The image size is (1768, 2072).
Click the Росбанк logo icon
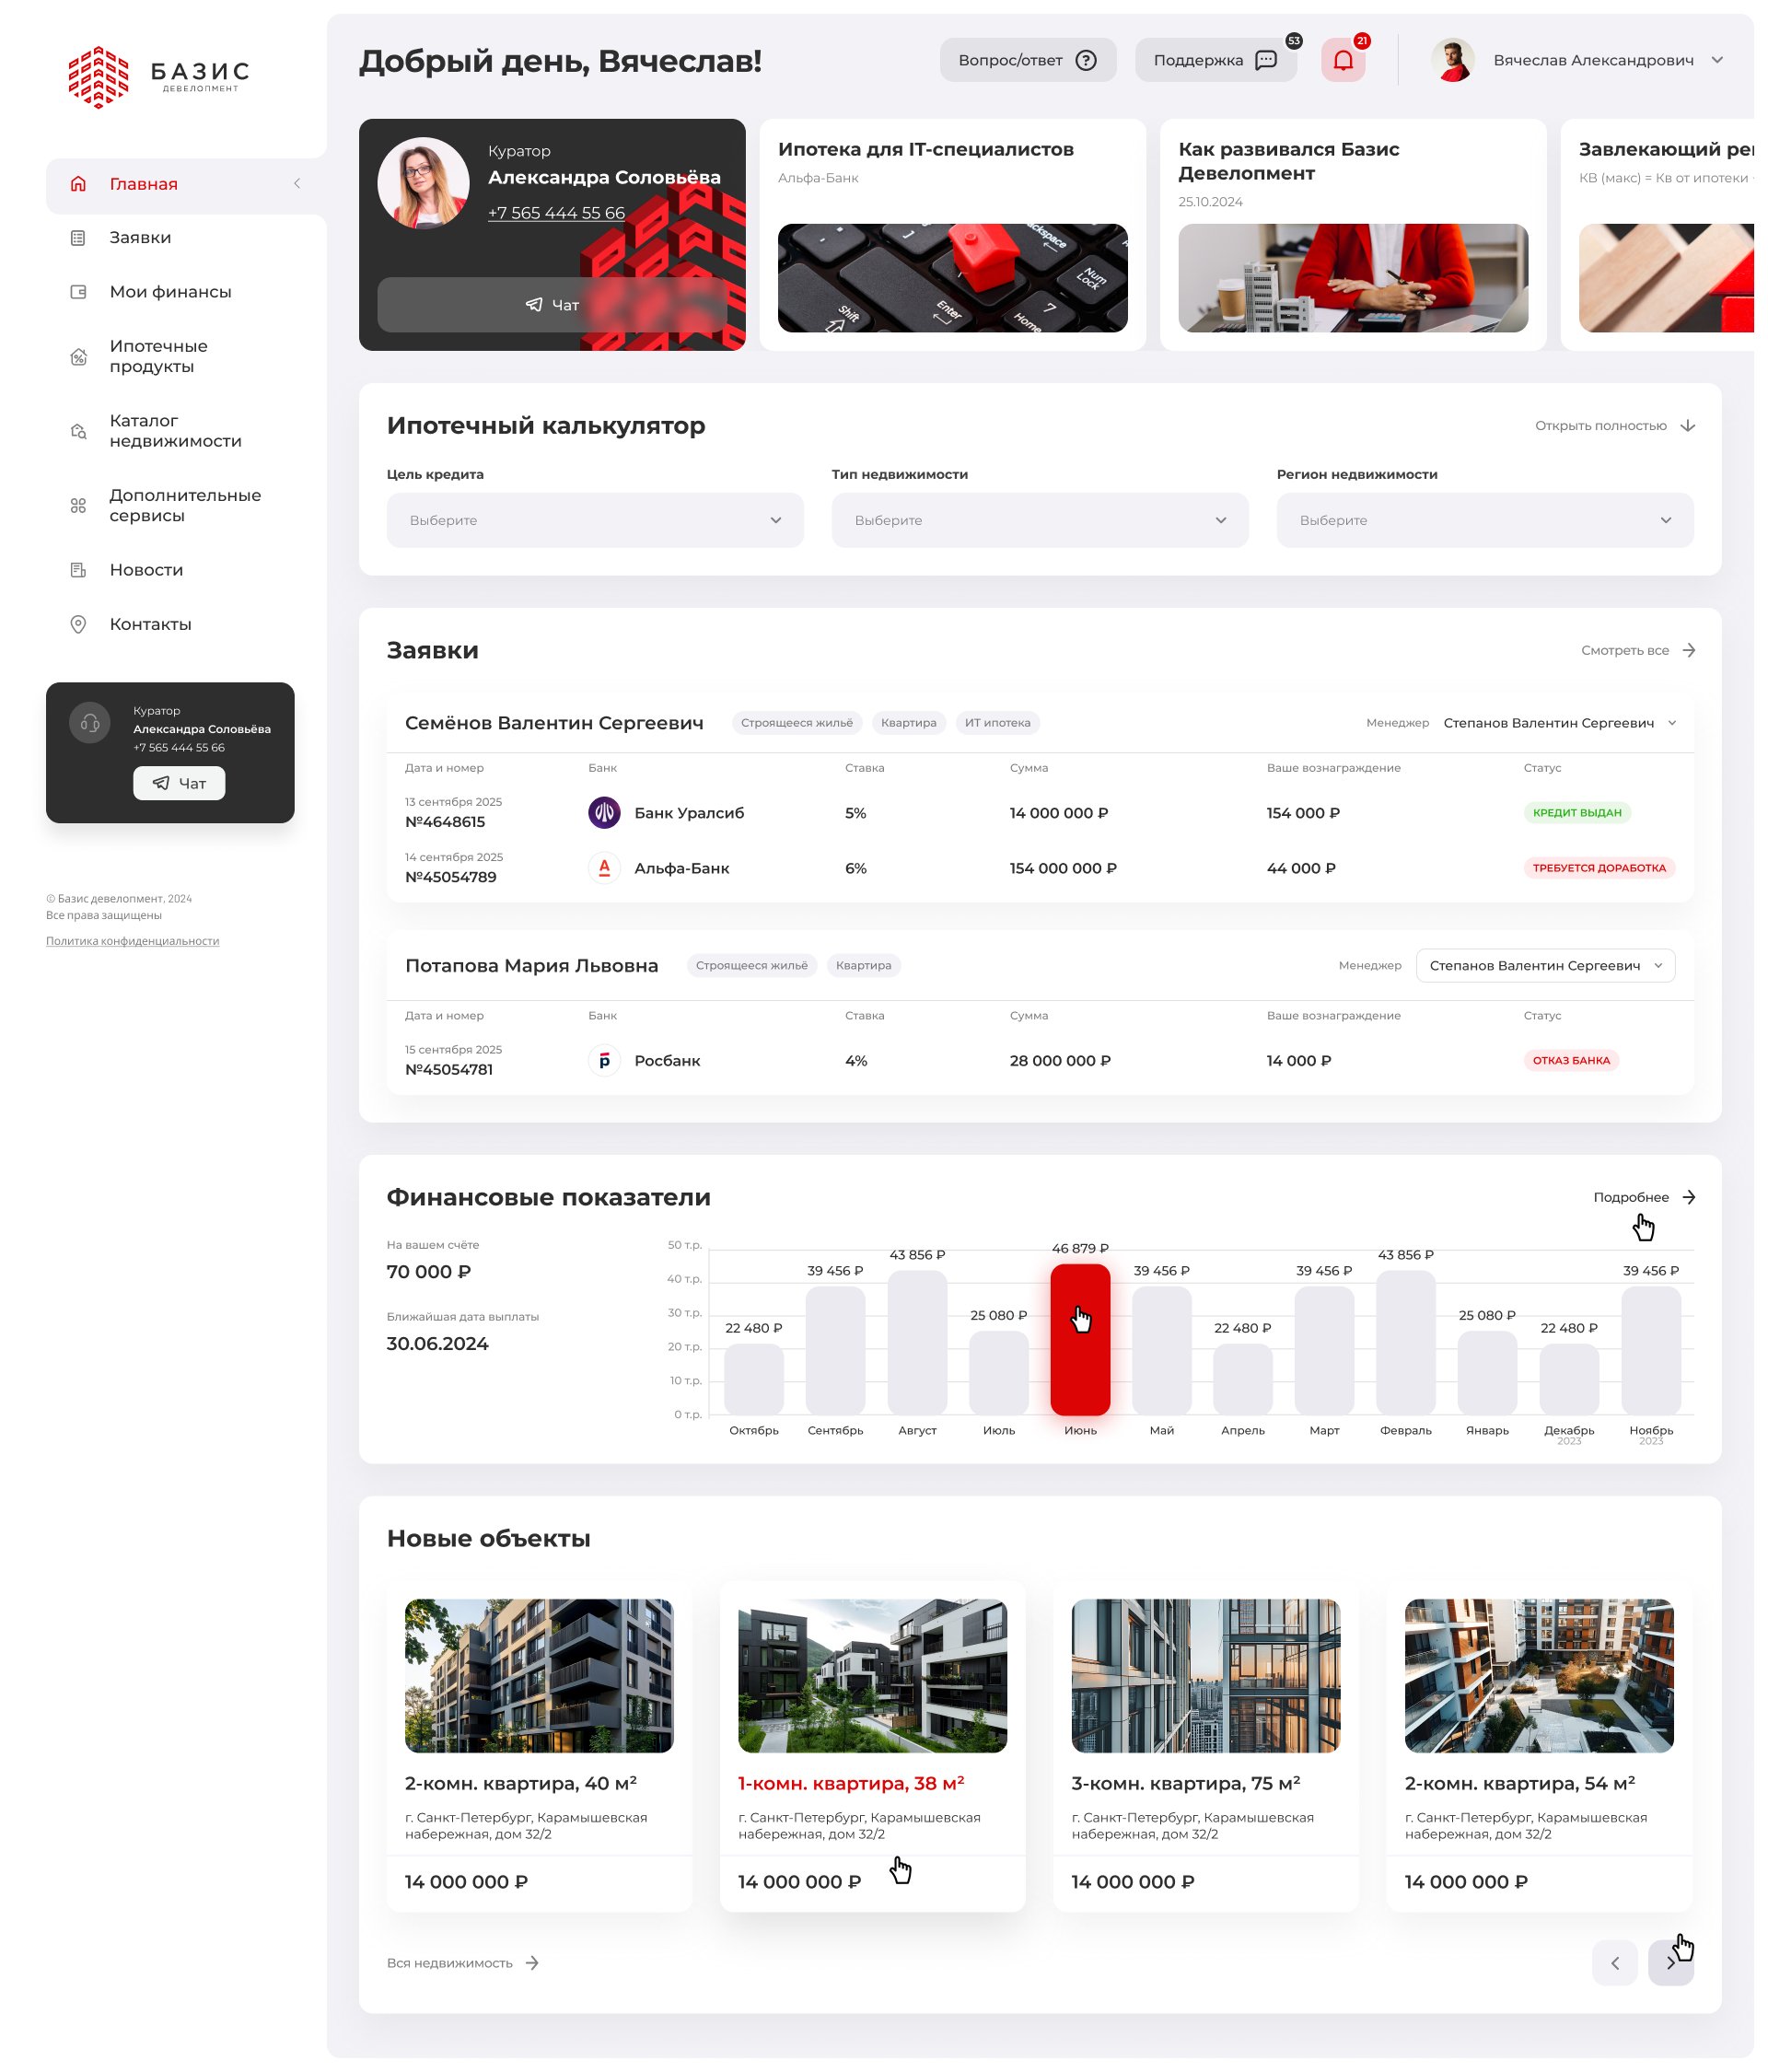(604, 1060)
